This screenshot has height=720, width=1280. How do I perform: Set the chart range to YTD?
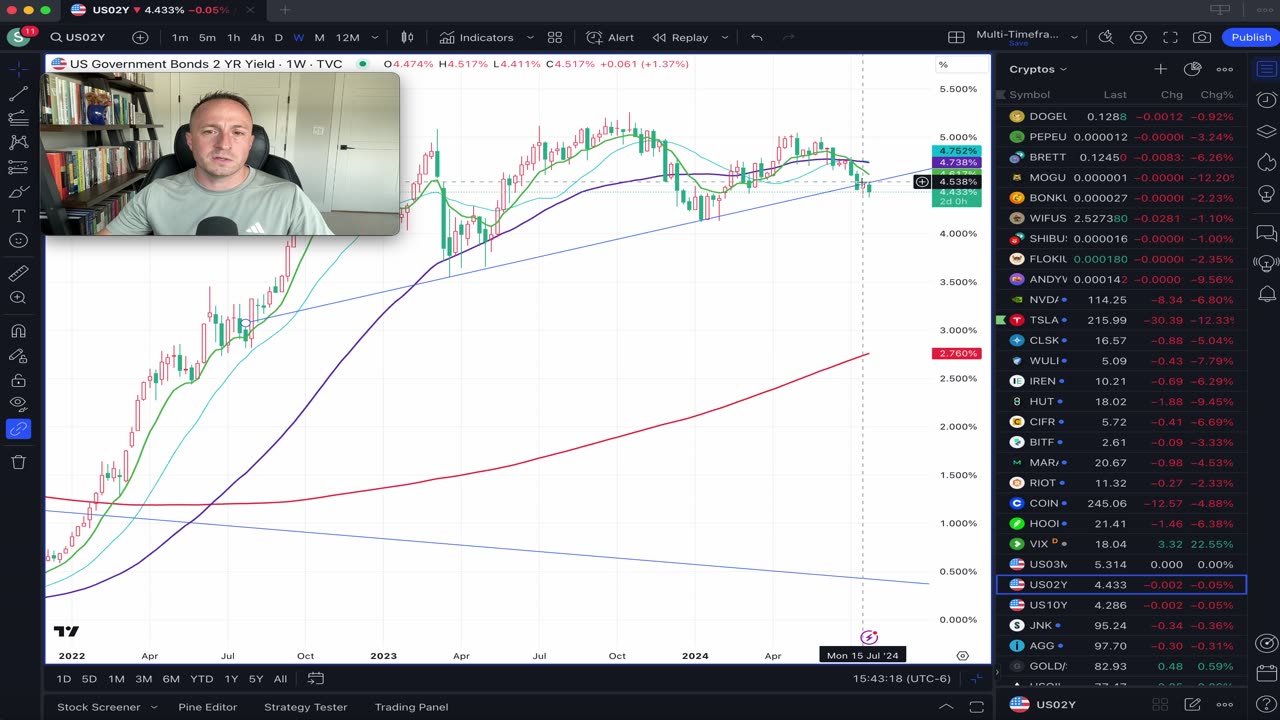(201, 679)
